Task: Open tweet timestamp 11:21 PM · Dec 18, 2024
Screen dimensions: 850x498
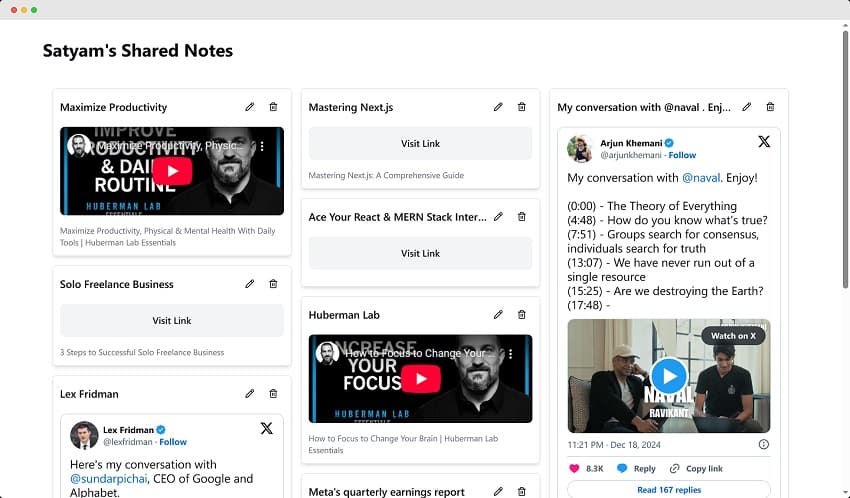Action: pyautogui.click(x=614, y=444)
